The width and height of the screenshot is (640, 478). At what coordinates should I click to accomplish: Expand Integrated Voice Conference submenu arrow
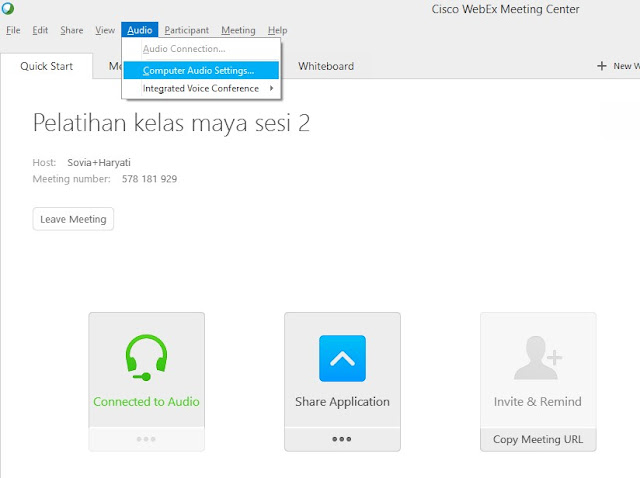[x=271, y=88]
